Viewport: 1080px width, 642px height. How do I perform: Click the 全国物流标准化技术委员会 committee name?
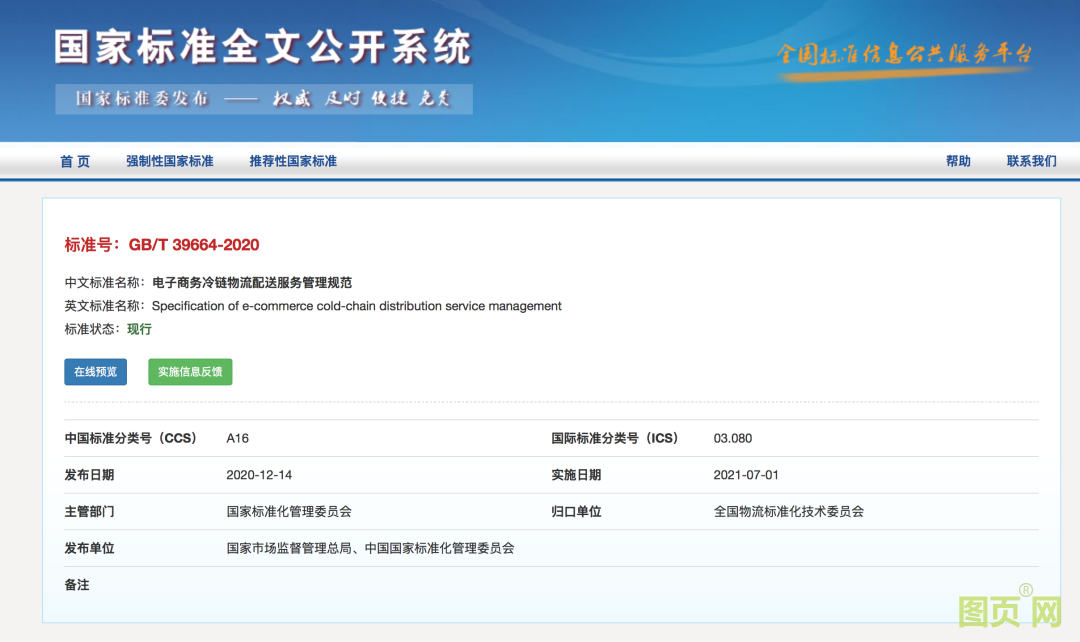788,511
